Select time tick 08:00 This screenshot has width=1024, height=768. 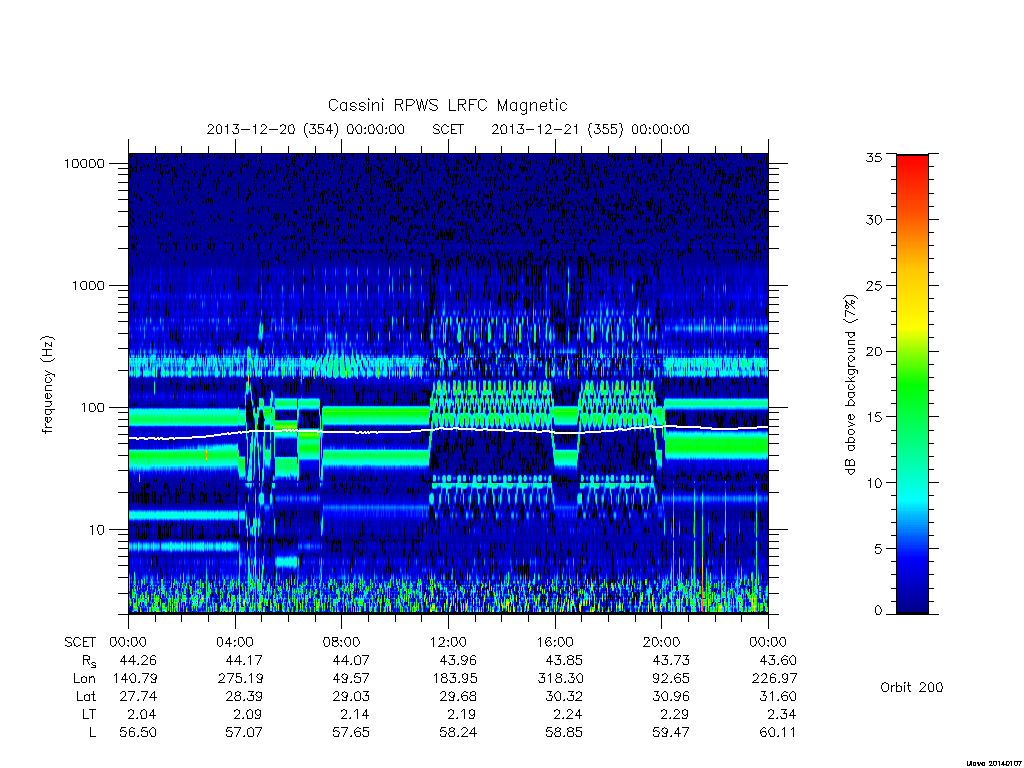click(x=341, y=642)
